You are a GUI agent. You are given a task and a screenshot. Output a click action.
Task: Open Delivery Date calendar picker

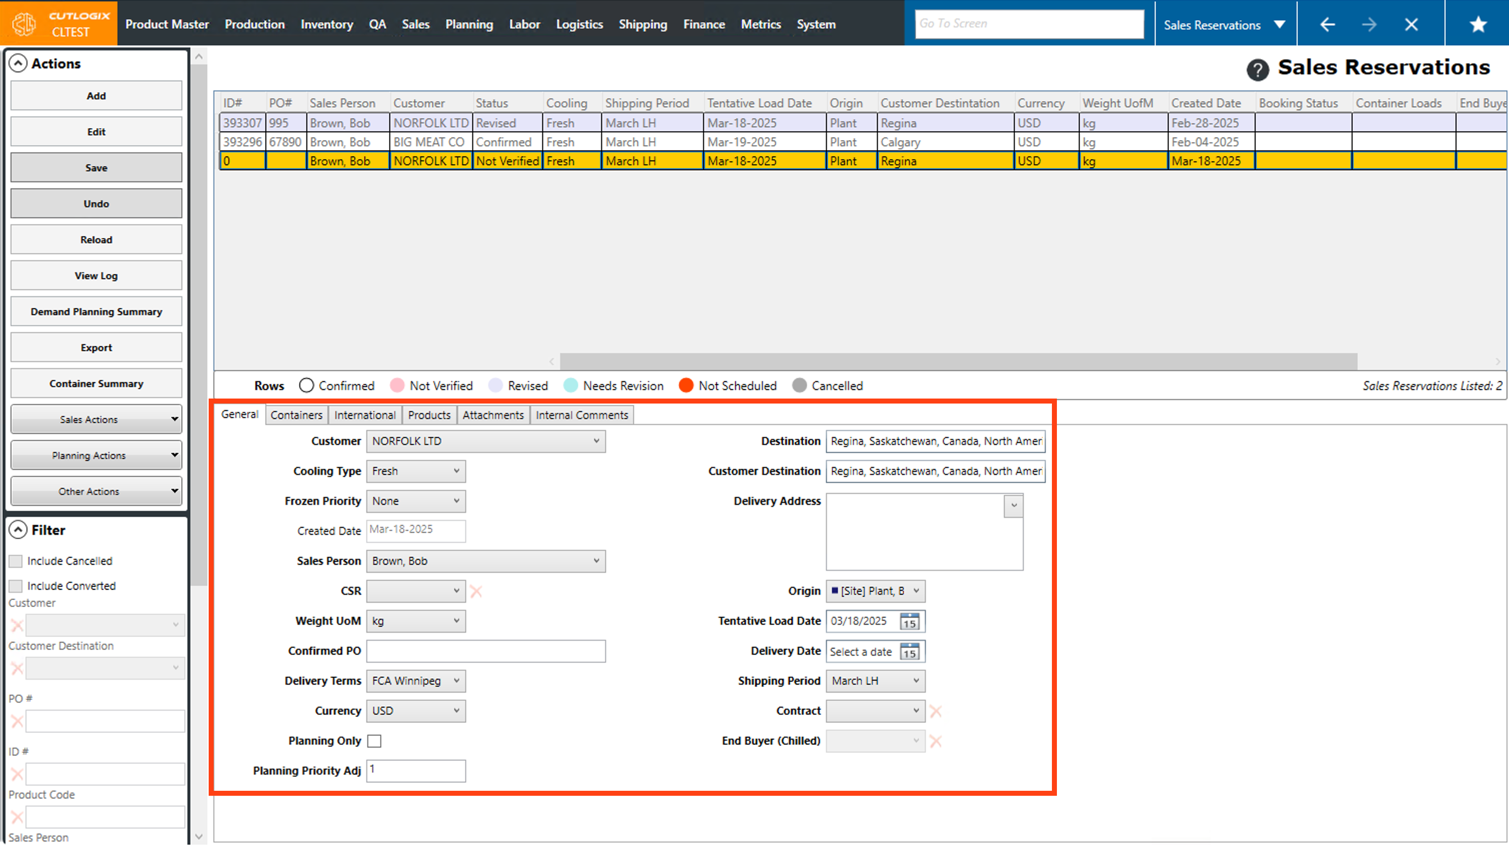click(x=909, y=651)
